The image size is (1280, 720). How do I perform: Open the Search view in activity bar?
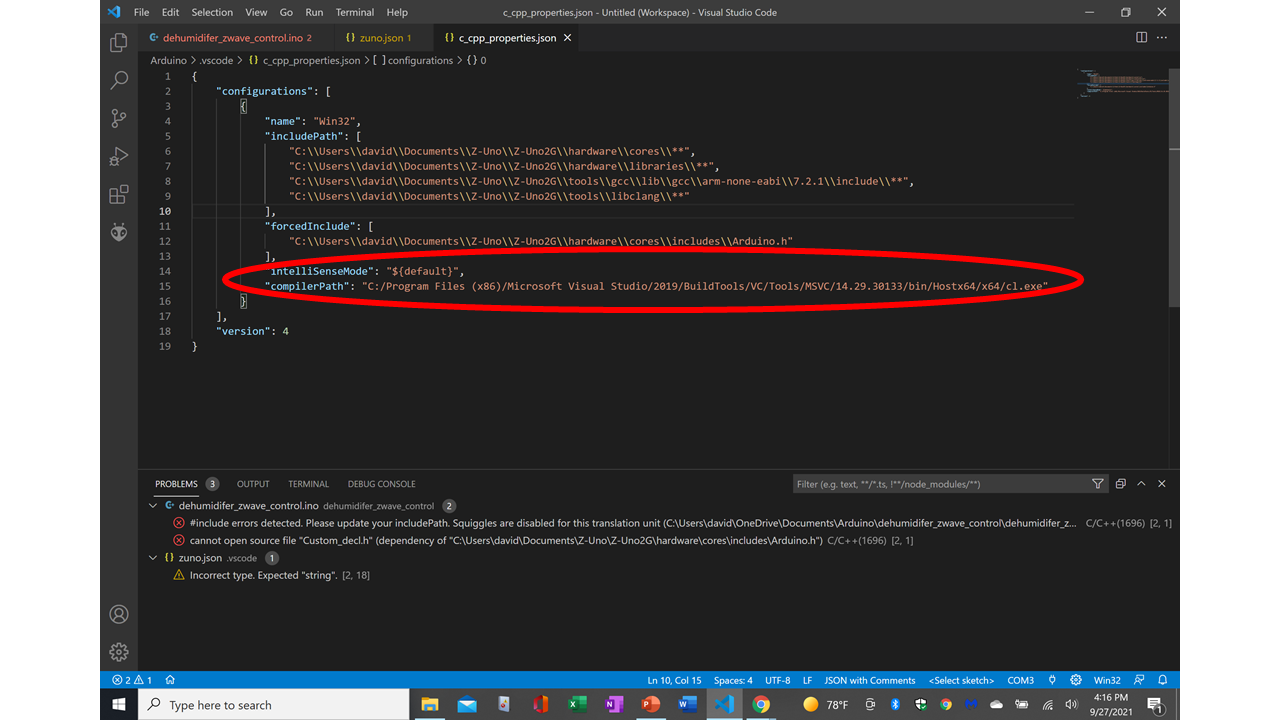119,80
